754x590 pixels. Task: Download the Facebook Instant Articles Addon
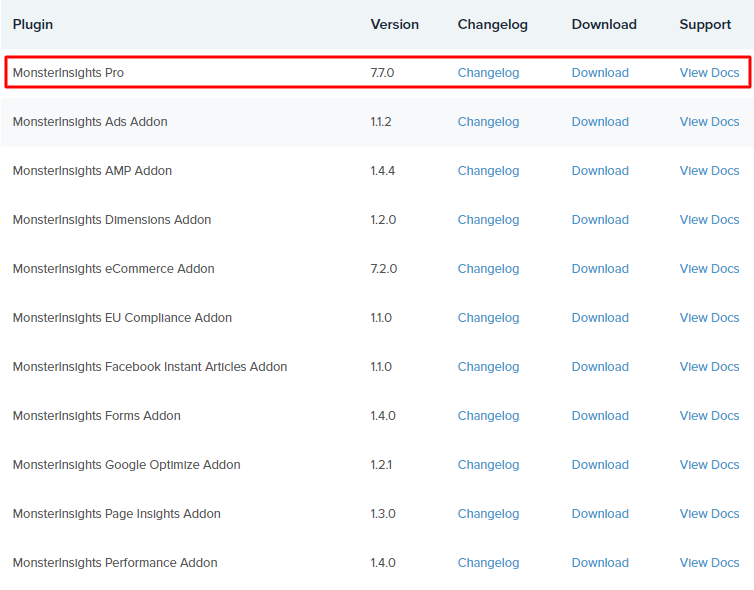pos(600,367)
